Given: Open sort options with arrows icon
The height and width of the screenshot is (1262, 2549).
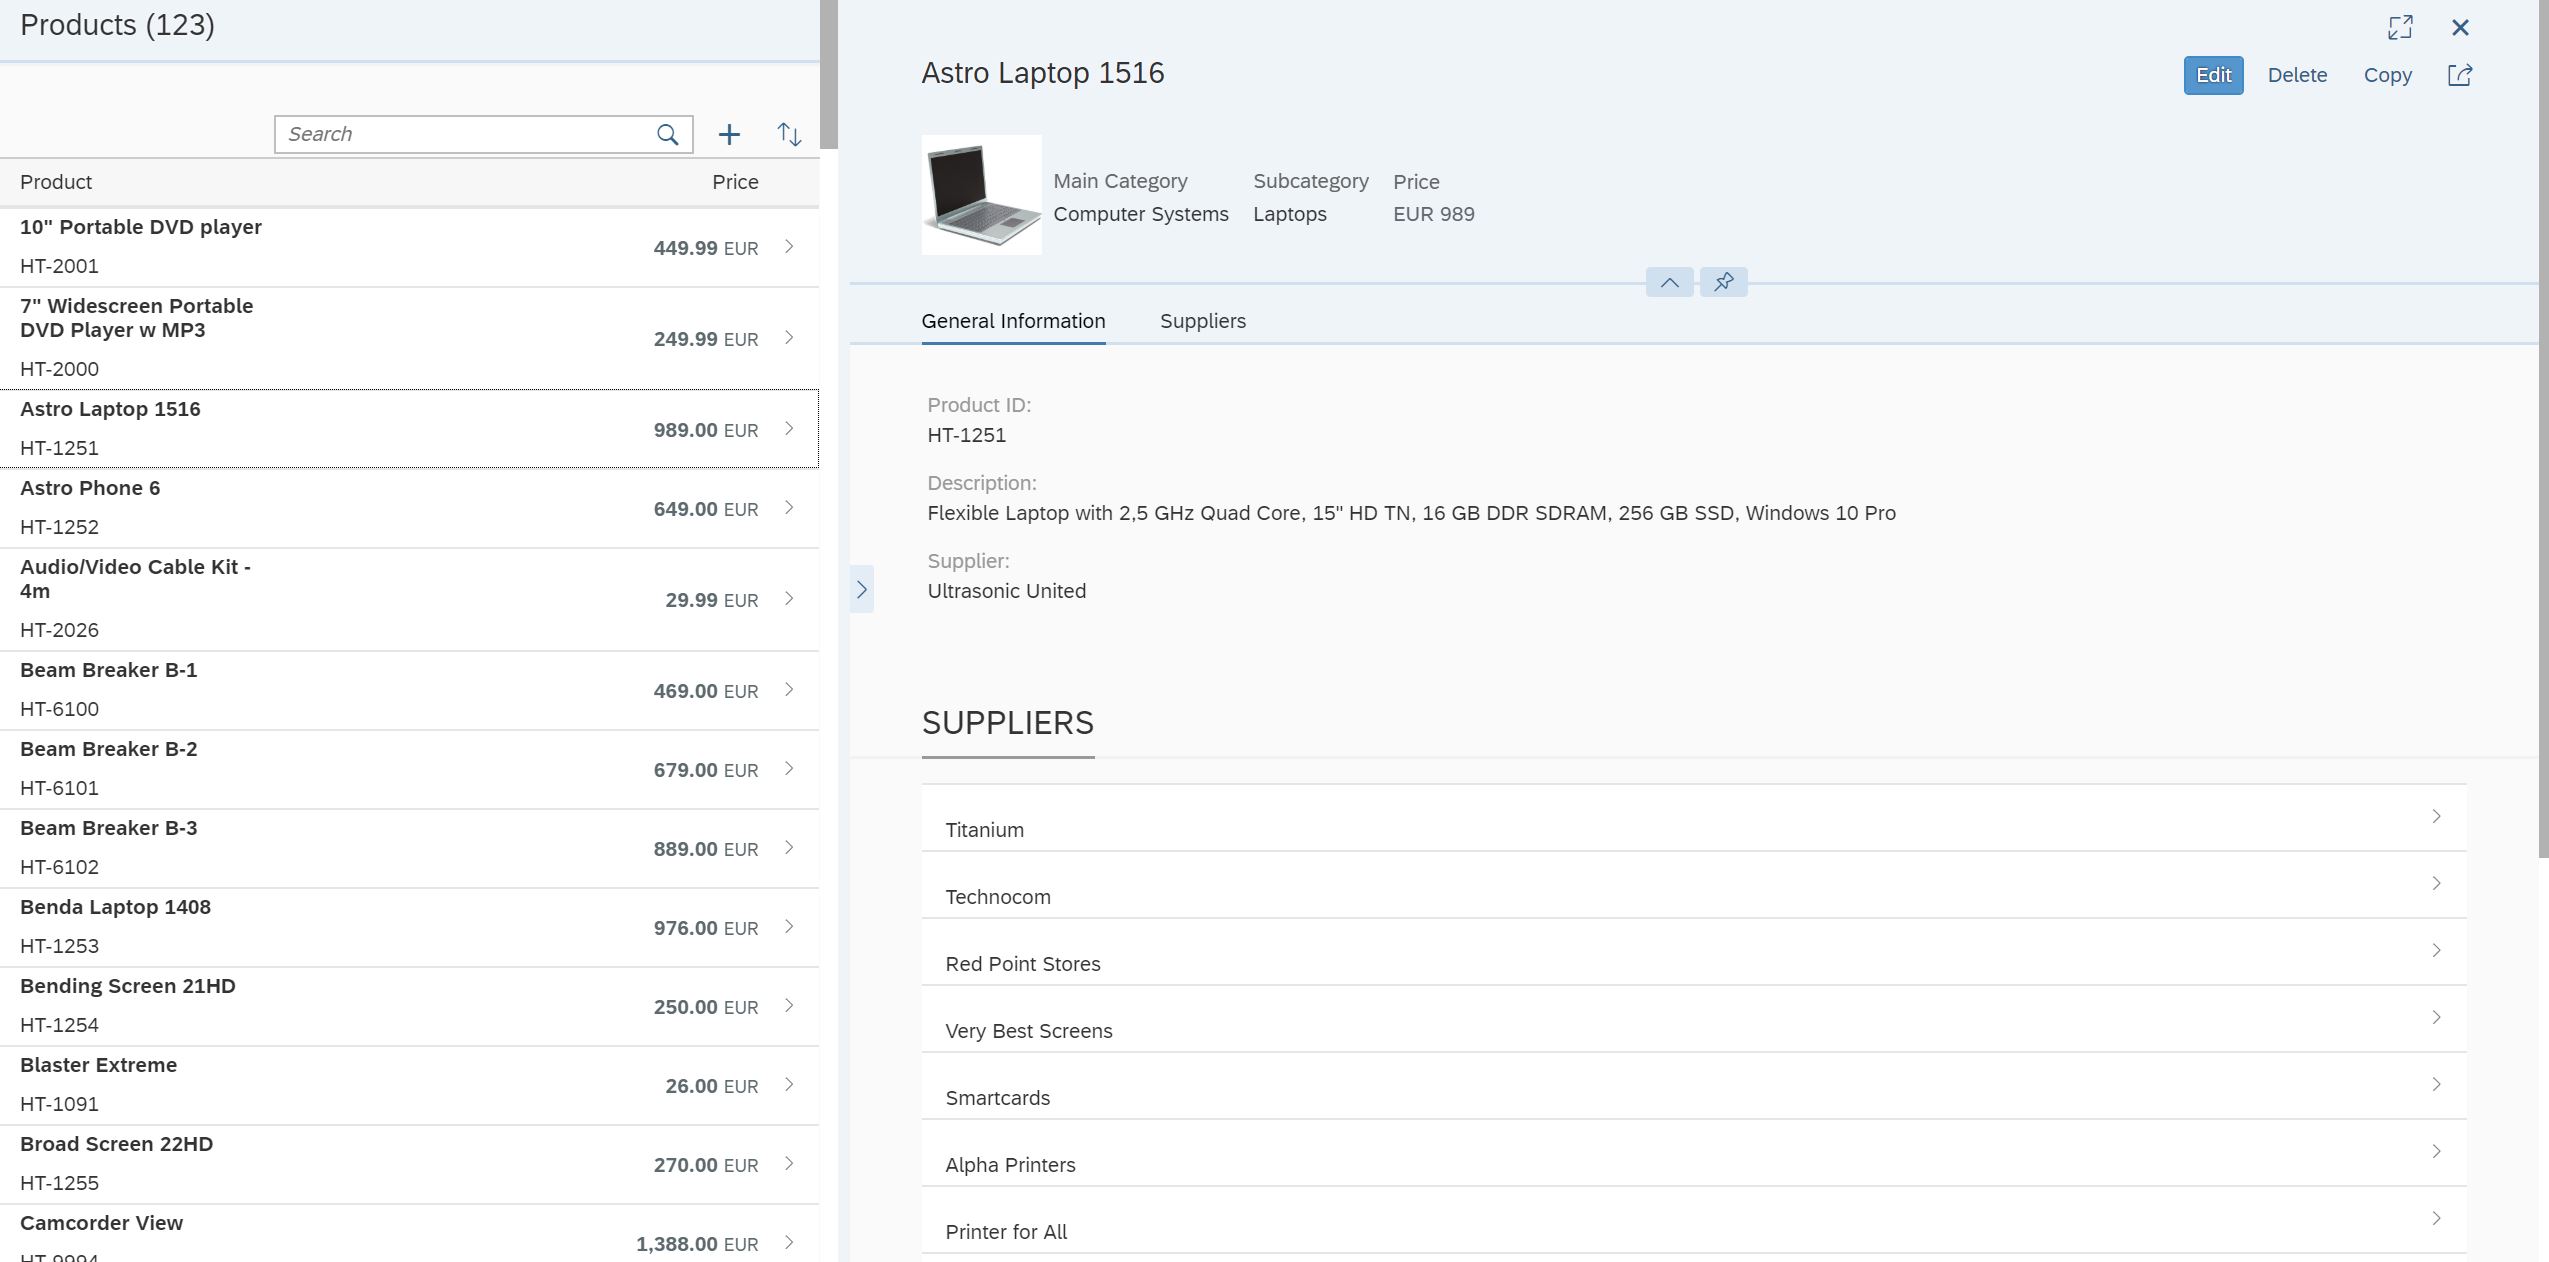Looking at the screenshot, I should point(789,134).
